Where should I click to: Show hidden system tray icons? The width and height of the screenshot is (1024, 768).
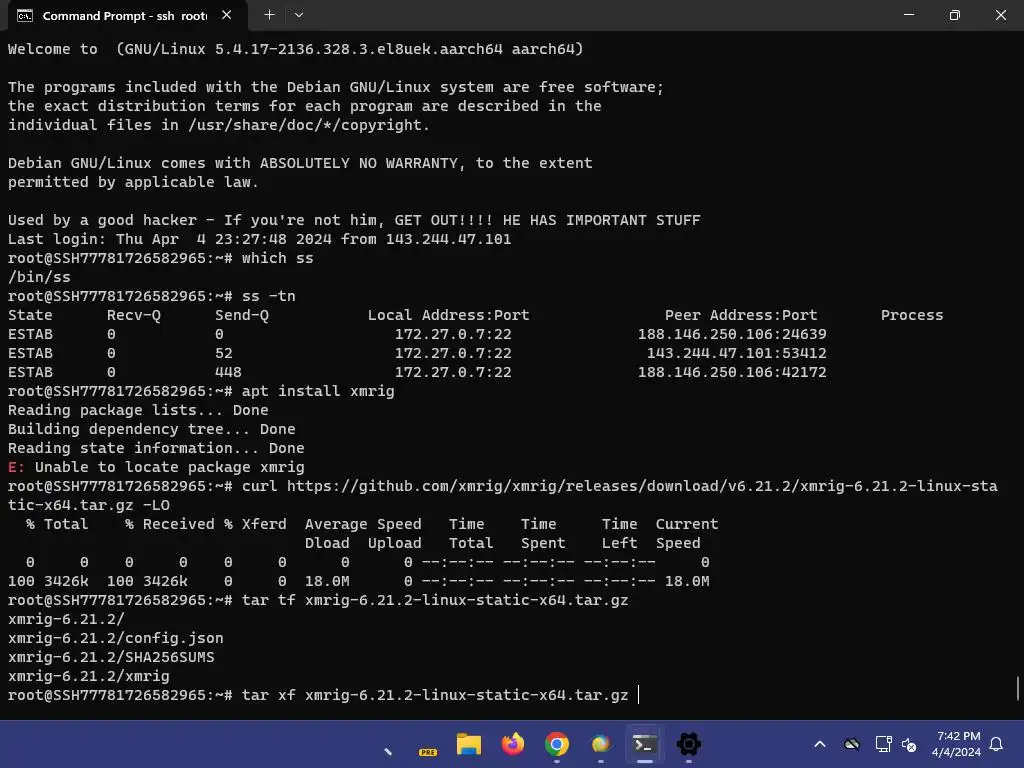(820, 744)
